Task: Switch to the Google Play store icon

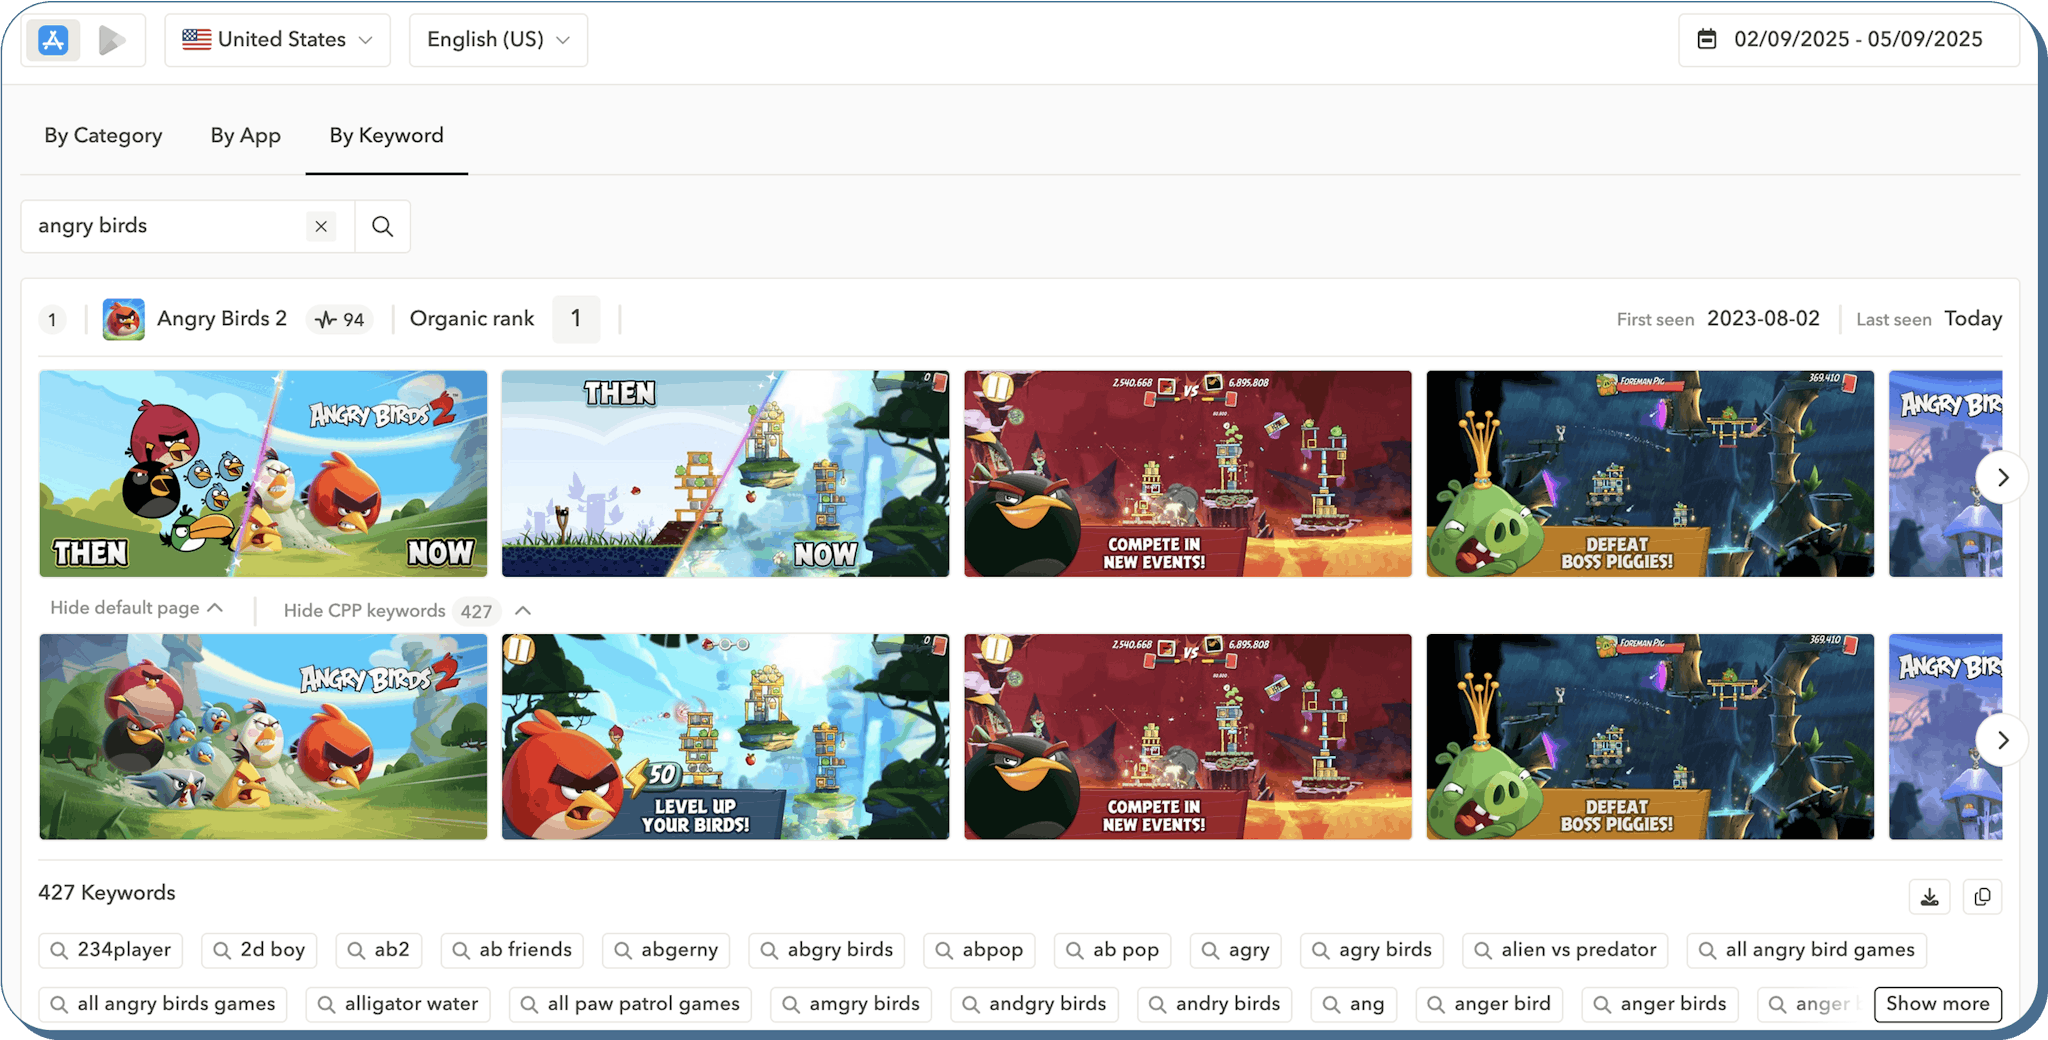Action: click(x=112, y=40)
